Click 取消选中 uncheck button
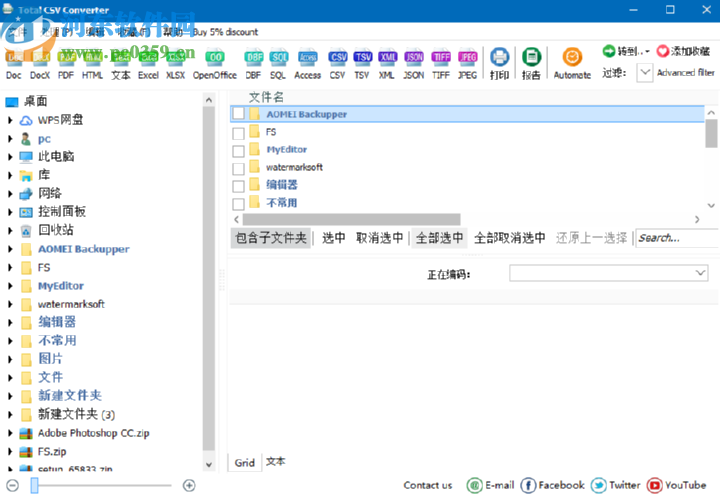Viewport: 720px width, 499px height. [x=380, y=238]
